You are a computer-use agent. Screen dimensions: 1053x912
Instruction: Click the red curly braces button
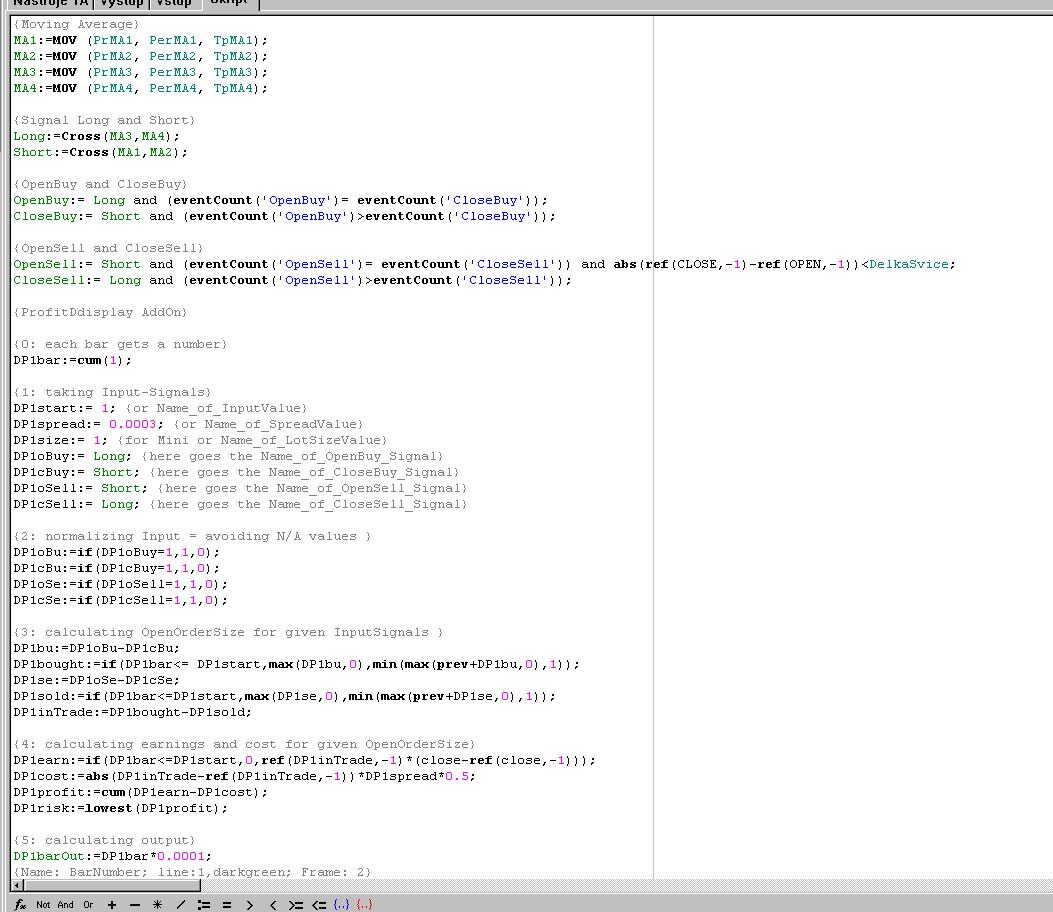tap(364, 904)
